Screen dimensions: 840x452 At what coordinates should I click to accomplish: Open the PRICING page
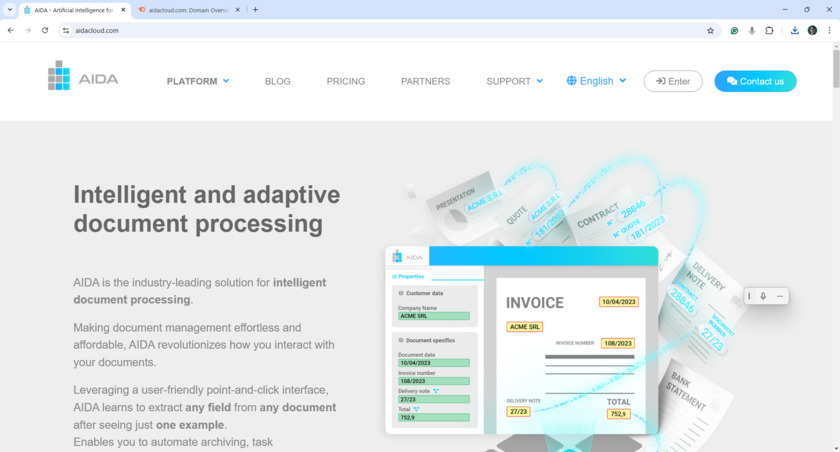346,81
